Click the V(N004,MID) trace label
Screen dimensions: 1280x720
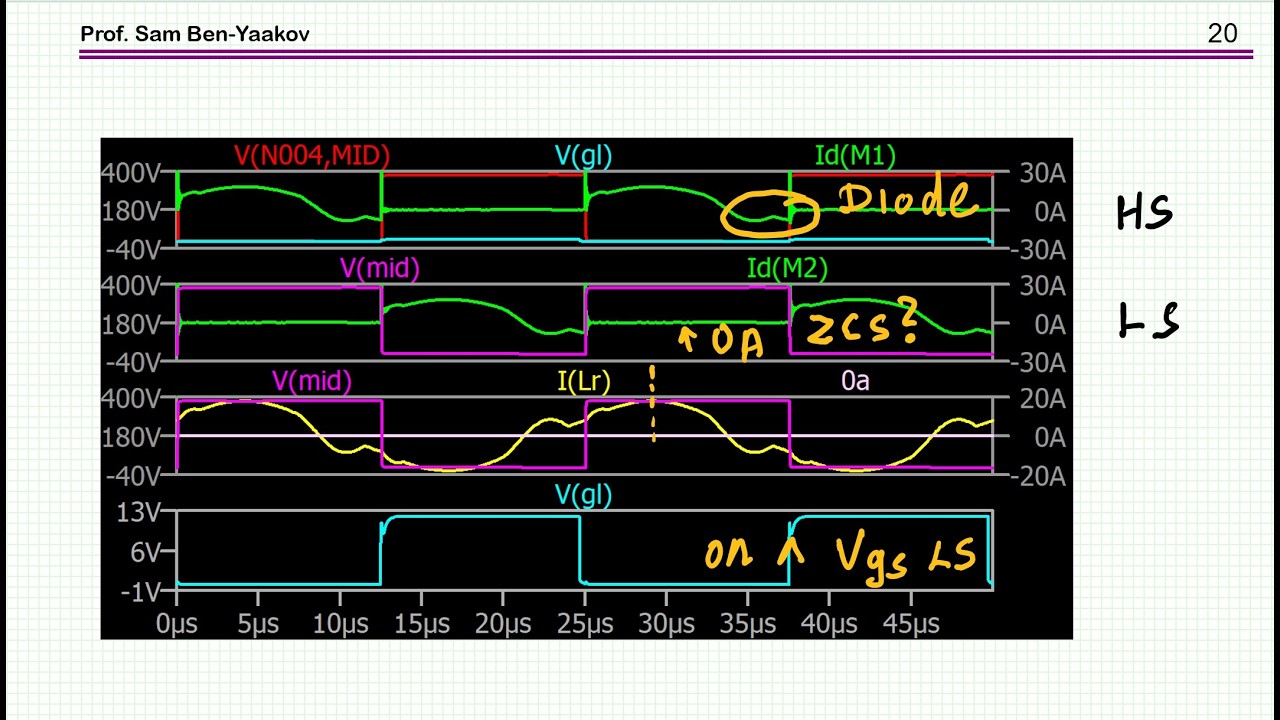(312, 155)
